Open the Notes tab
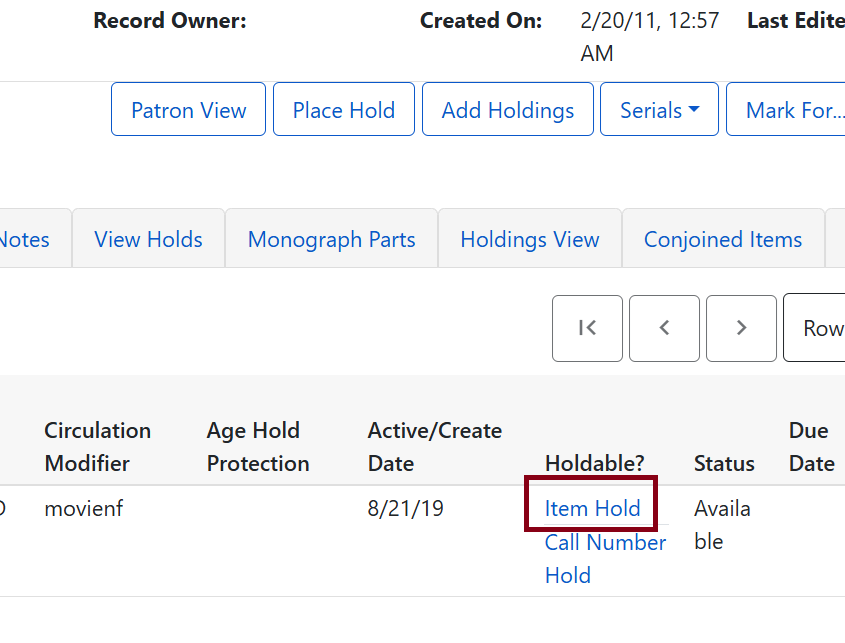Viewport: 845px width, 643px height. [x=25, y=239]
